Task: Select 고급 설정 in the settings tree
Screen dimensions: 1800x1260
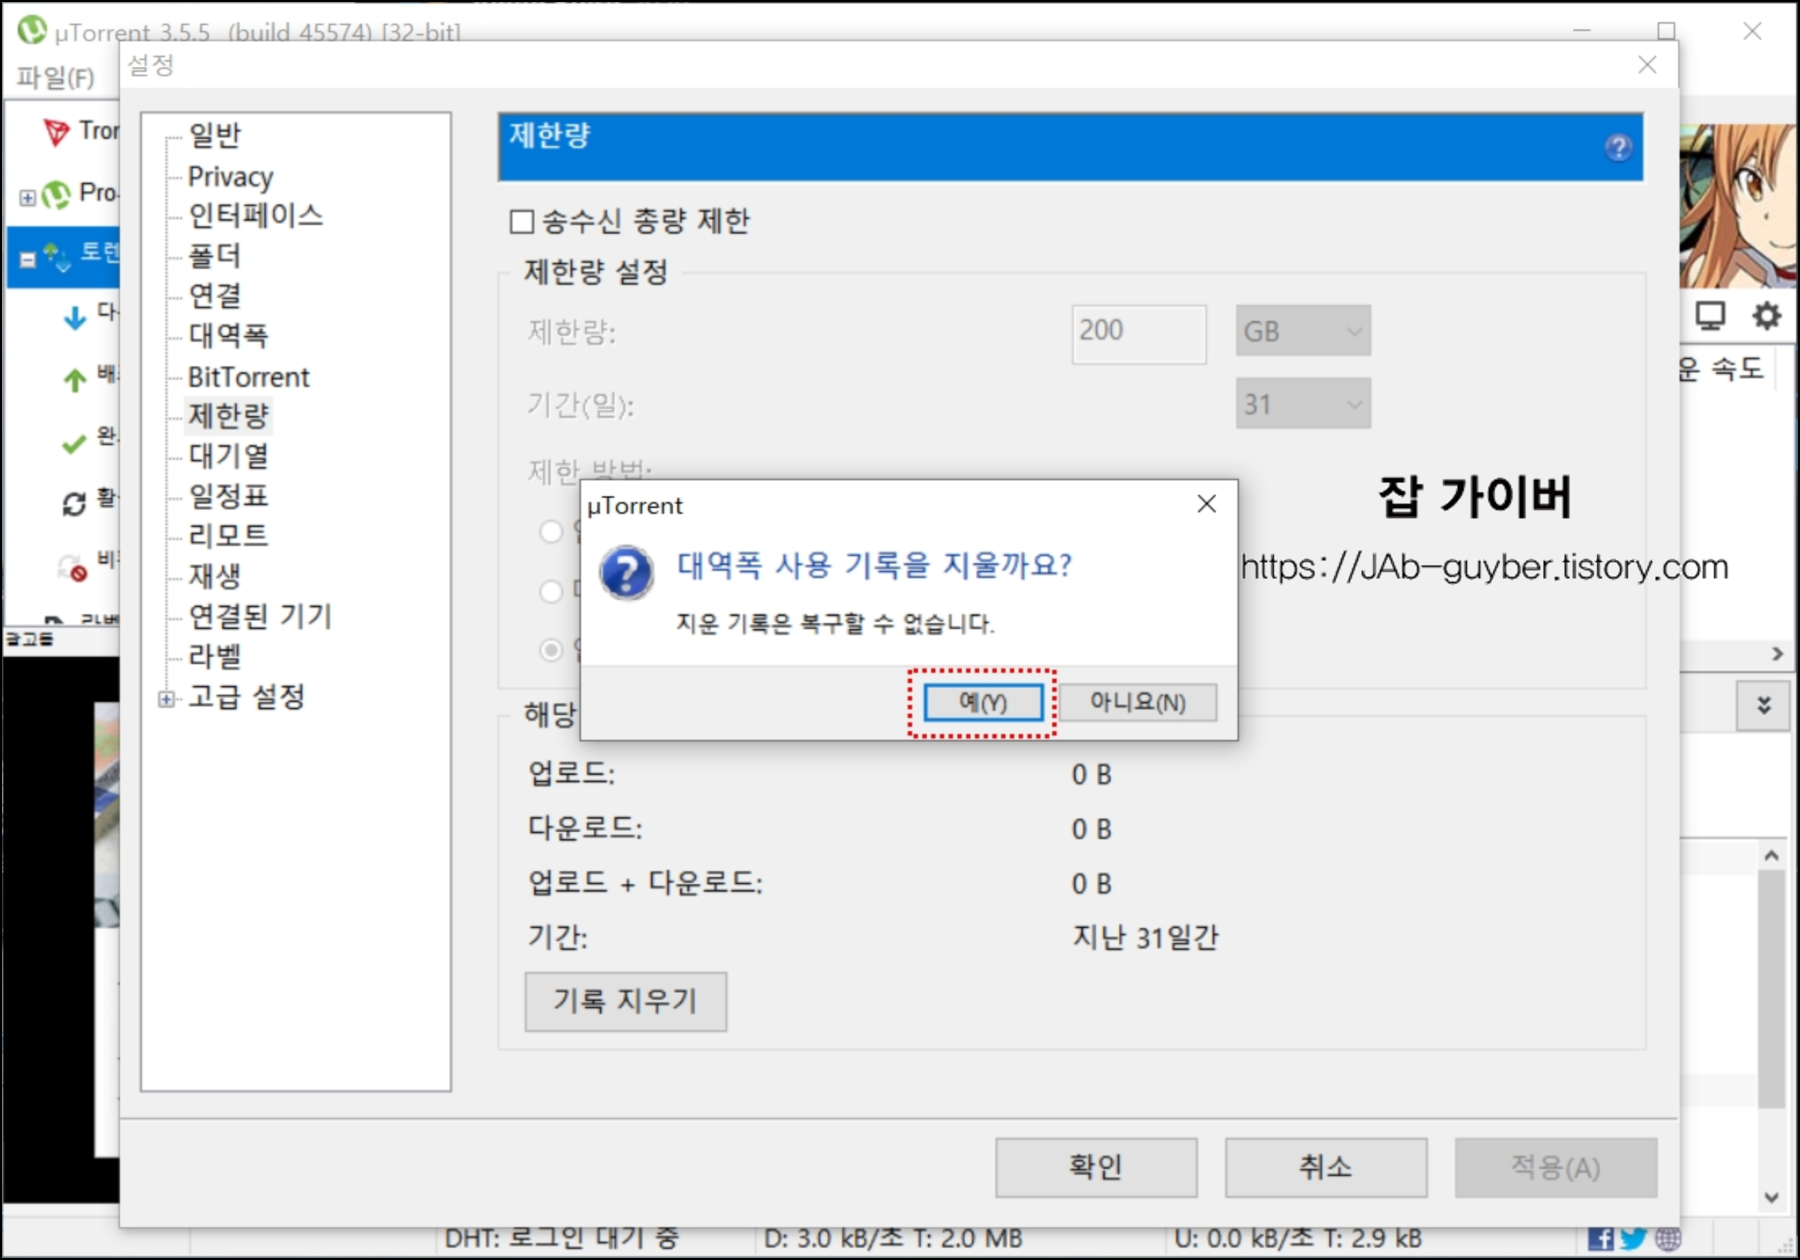Action: tap(246, 697)
